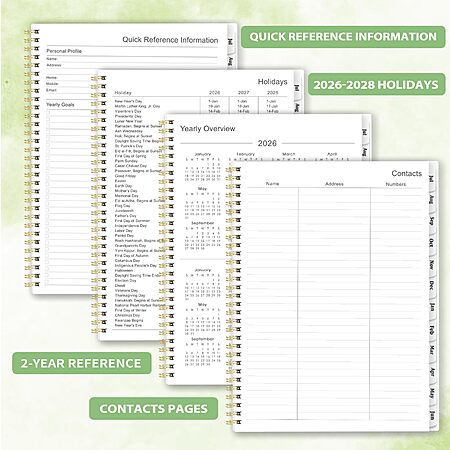Screen dimensions: 450x450
Task: Select the Numbers column header in Contacts
Action: tap(396, 184)
